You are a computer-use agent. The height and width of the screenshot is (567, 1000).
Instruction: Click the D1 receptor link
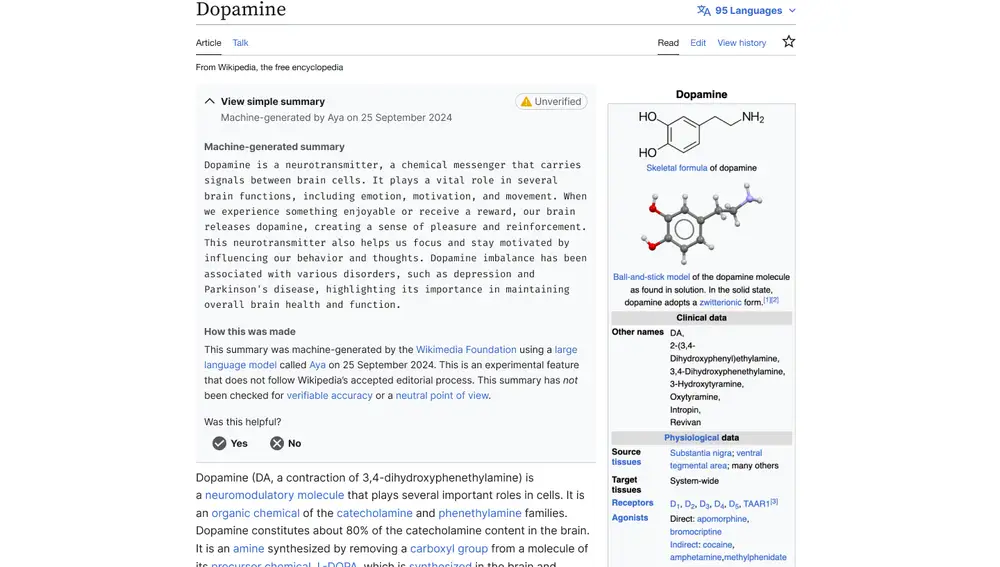pyautogui.click(x=675, y=504)
